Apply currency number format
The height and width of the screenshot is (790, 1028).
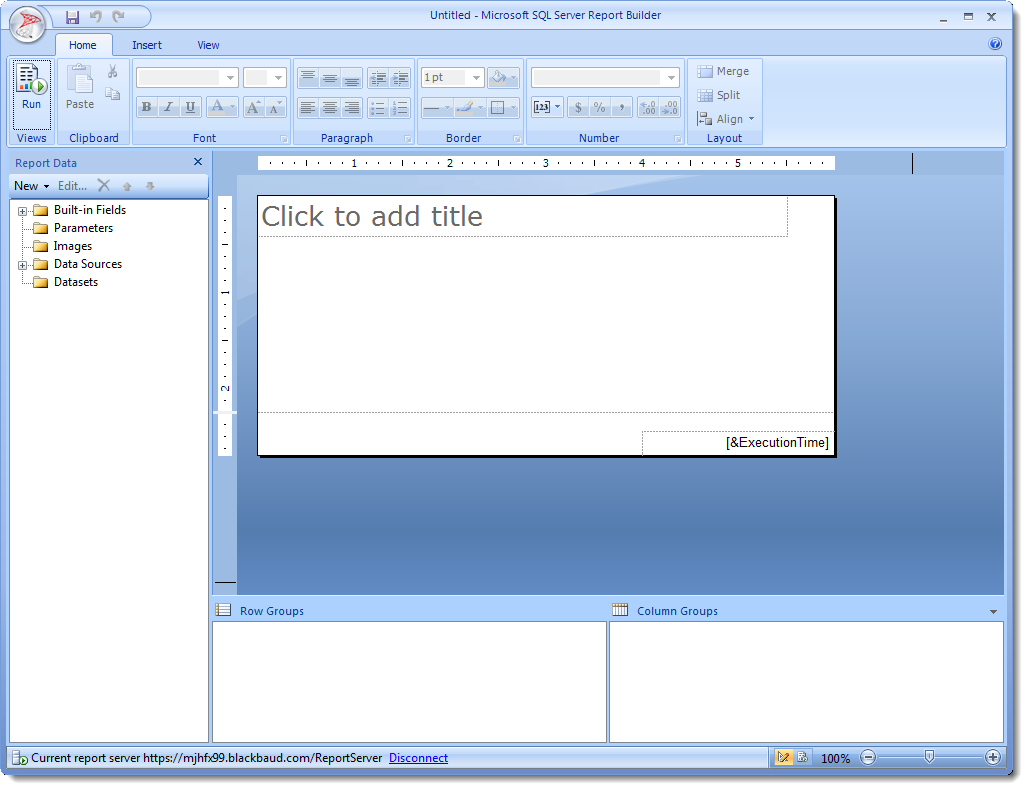click(x=578, y=107)
